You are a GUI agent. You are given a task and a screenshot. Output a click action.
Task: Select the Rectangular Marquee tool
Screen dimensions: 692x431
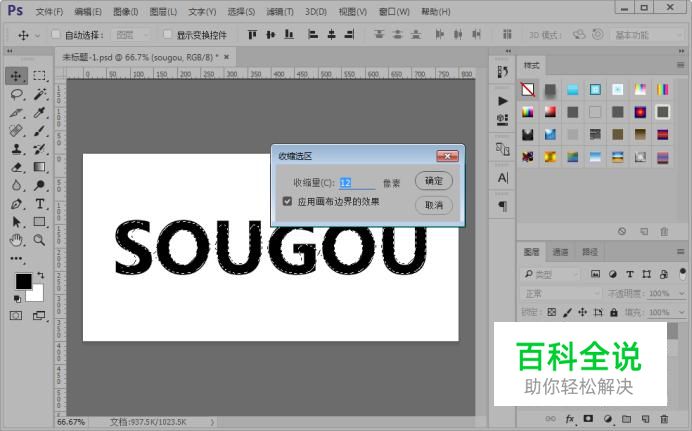39,76
